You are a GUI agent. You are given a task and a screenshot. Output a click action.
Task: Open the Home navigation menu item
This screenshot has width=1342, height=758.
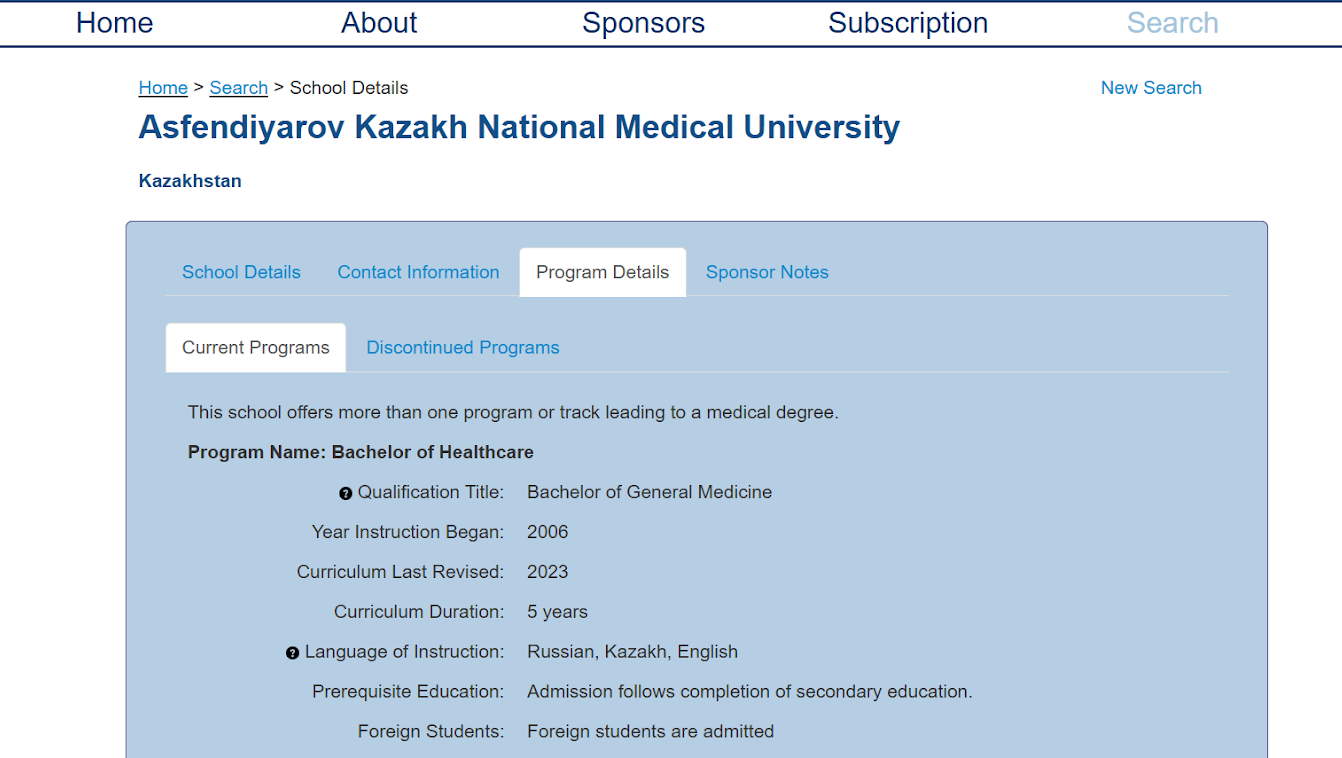[115, 23]
